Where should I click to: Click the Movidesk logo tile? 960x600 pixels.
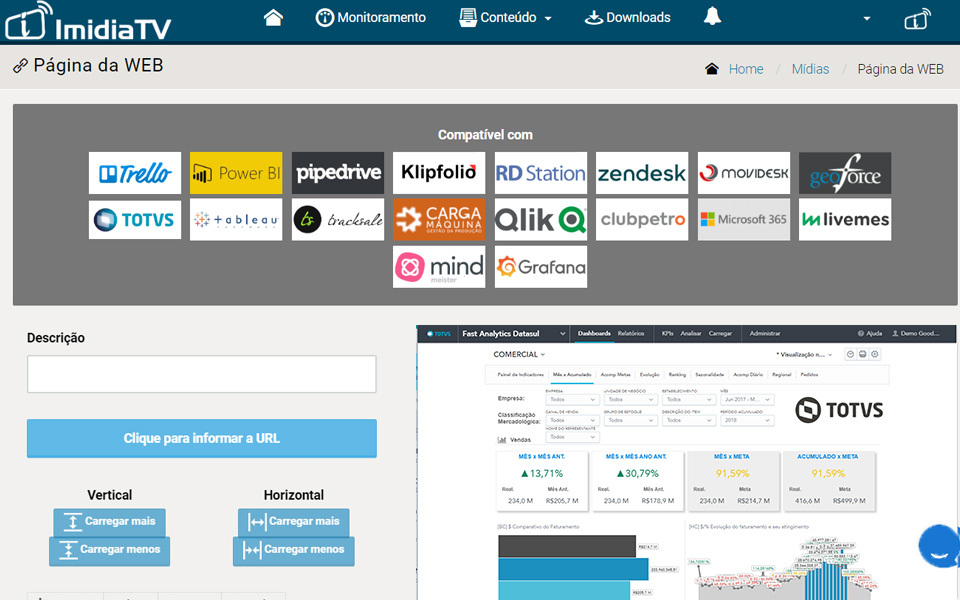click(744, 173)
